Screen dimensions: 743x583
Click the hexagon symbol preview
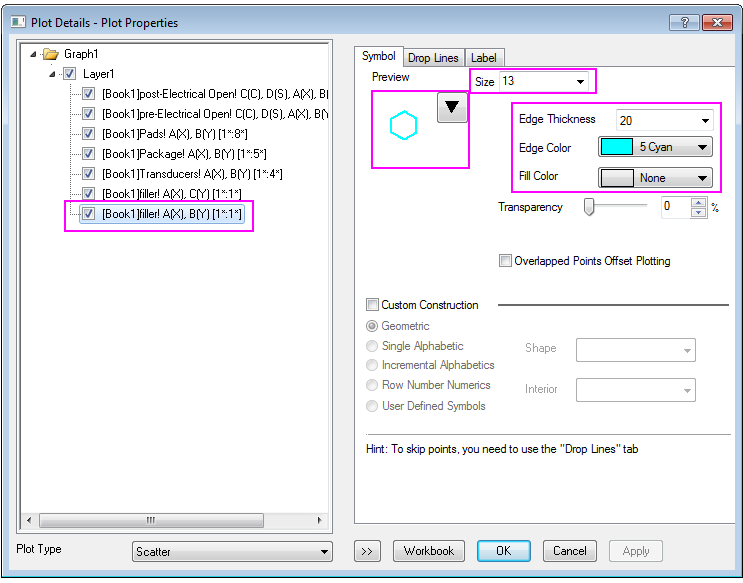(x=403, y=125)
